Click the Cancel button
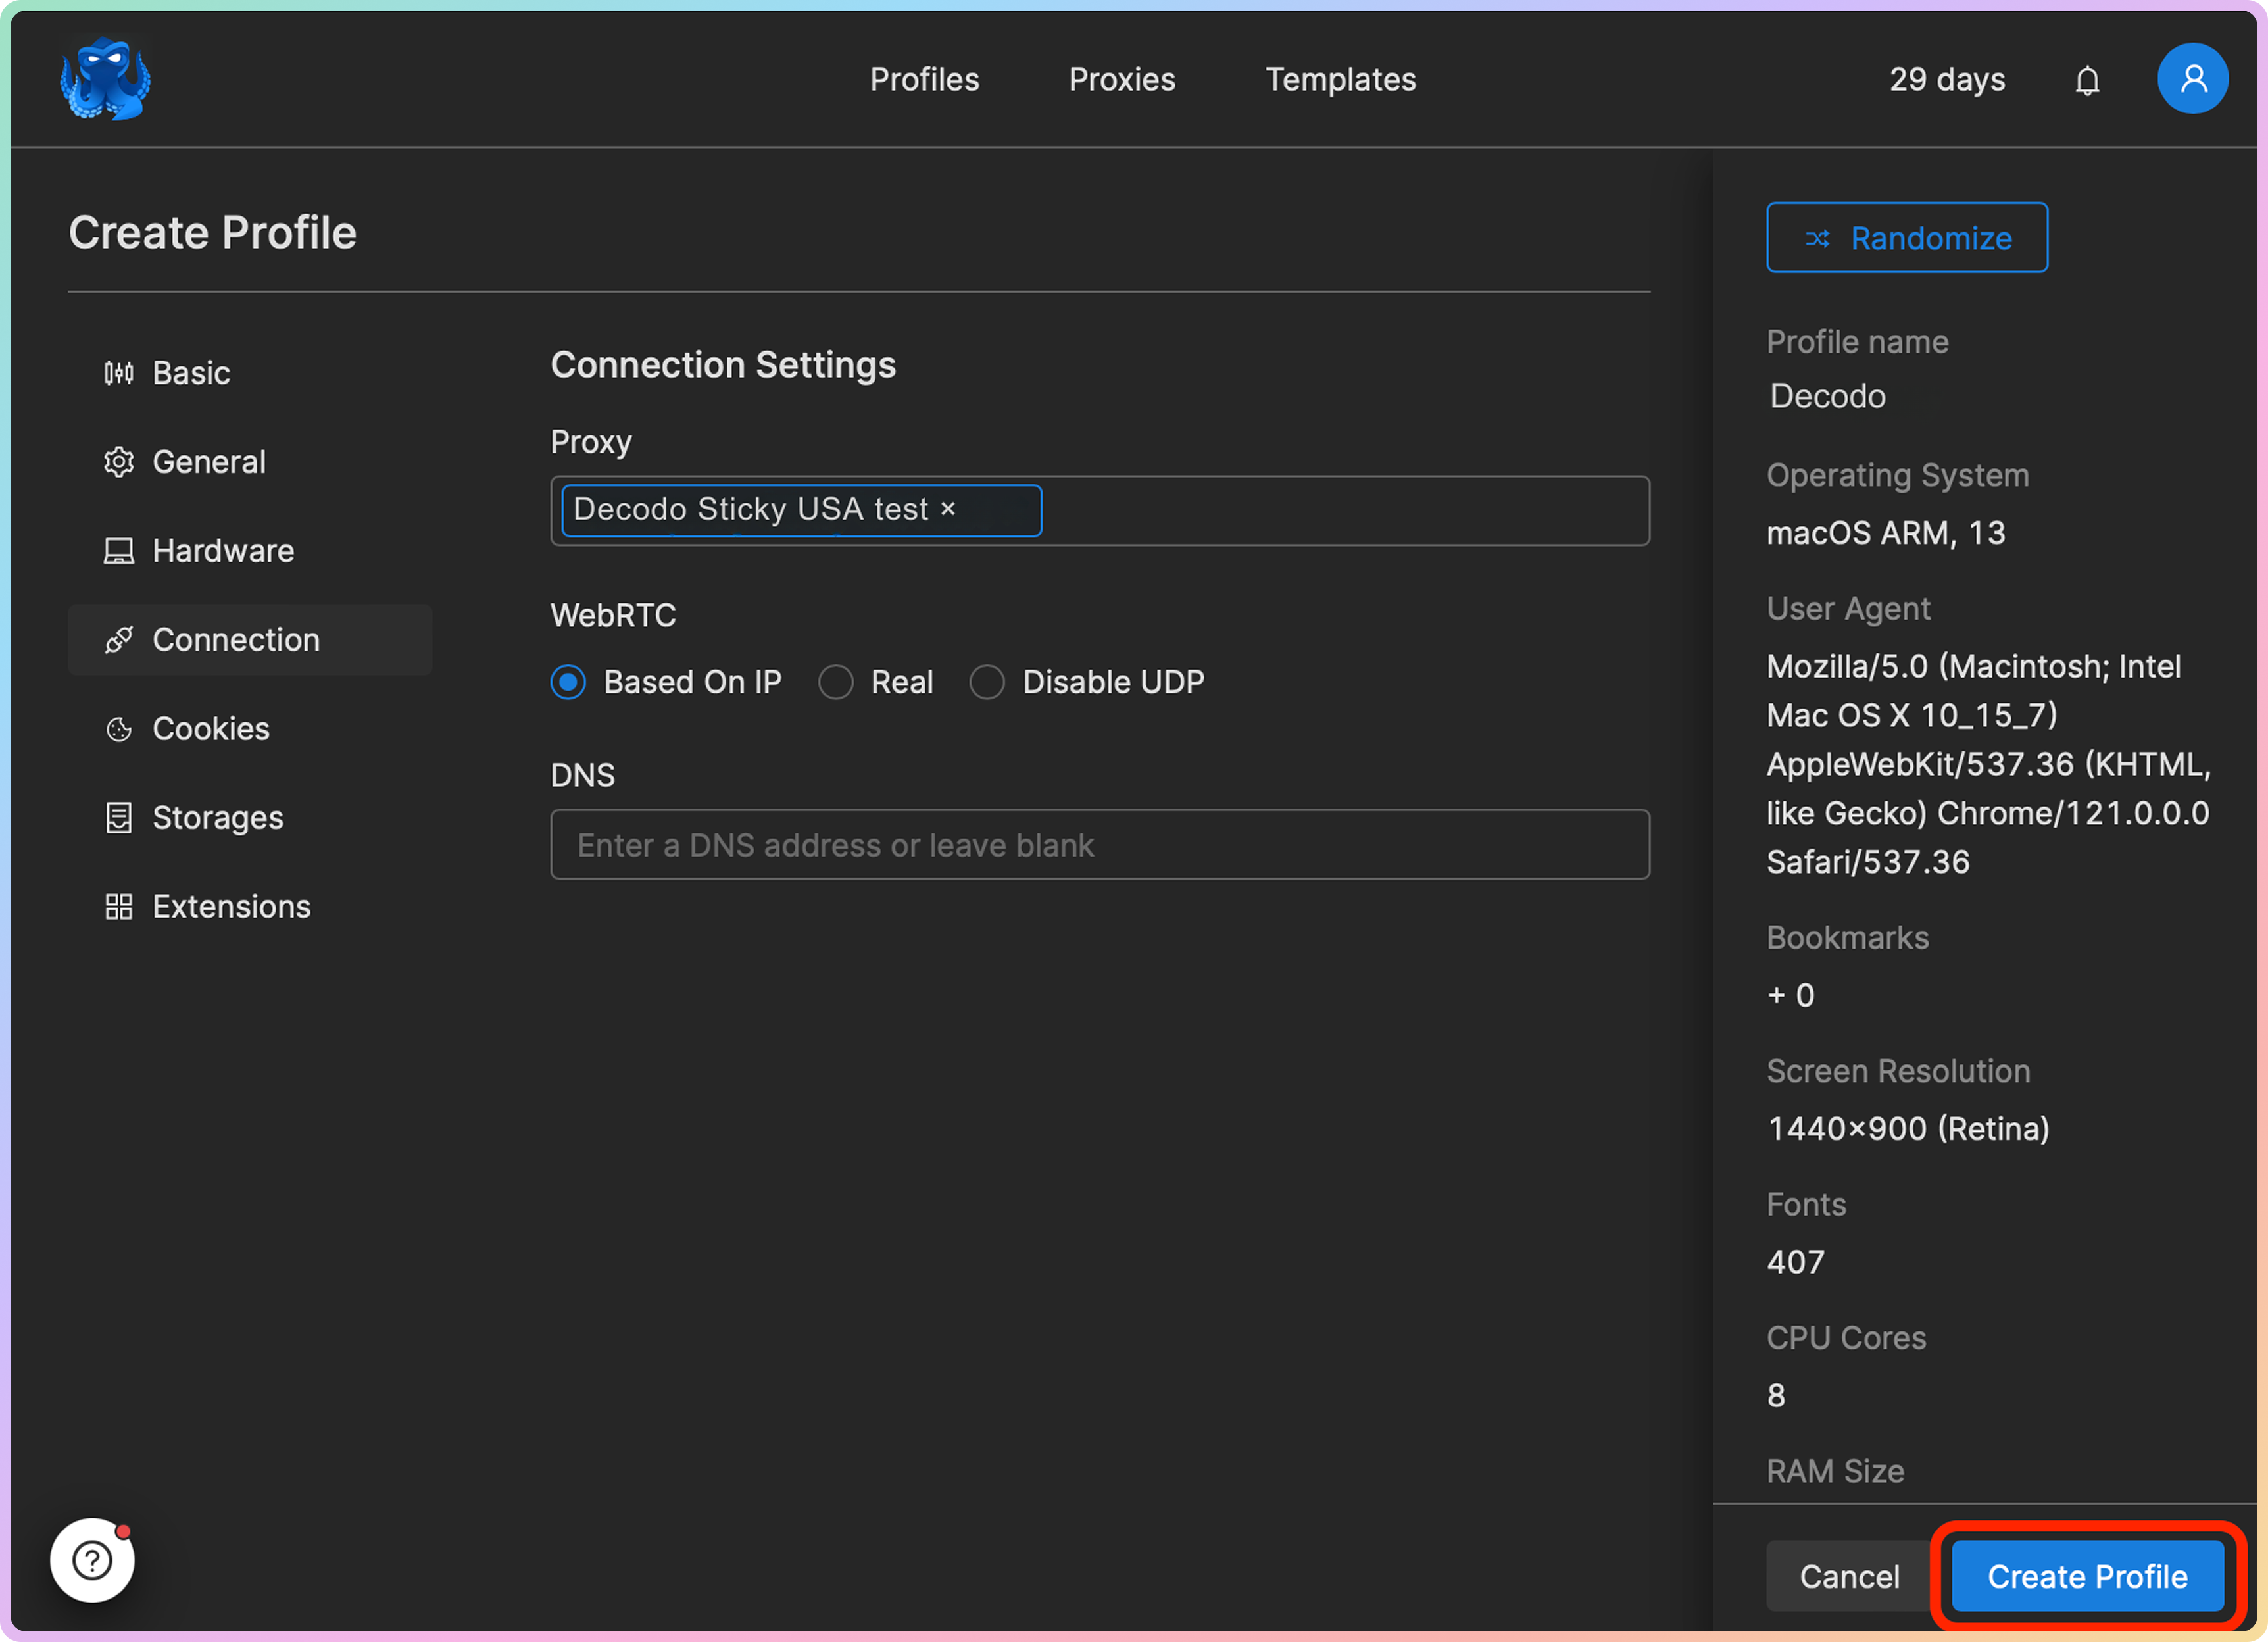 tap(1849, 1576)
